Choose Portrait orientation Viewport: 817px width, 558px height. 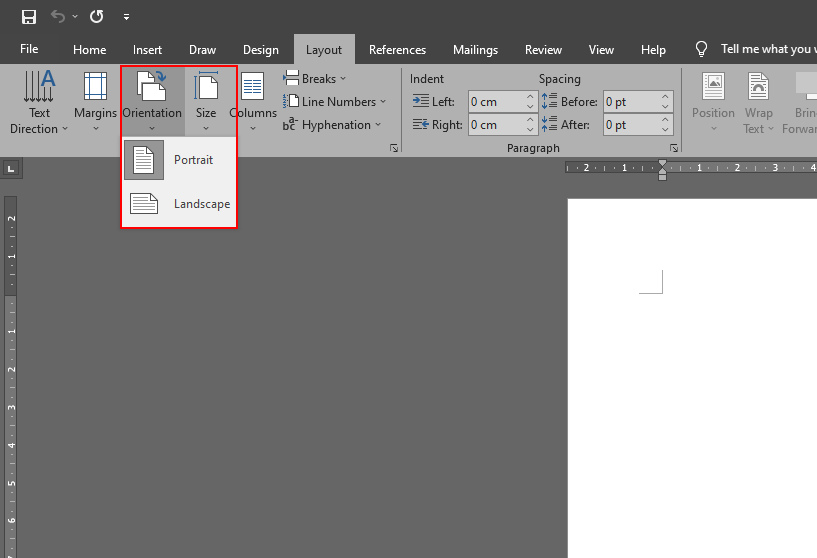[x=180, y=160]
